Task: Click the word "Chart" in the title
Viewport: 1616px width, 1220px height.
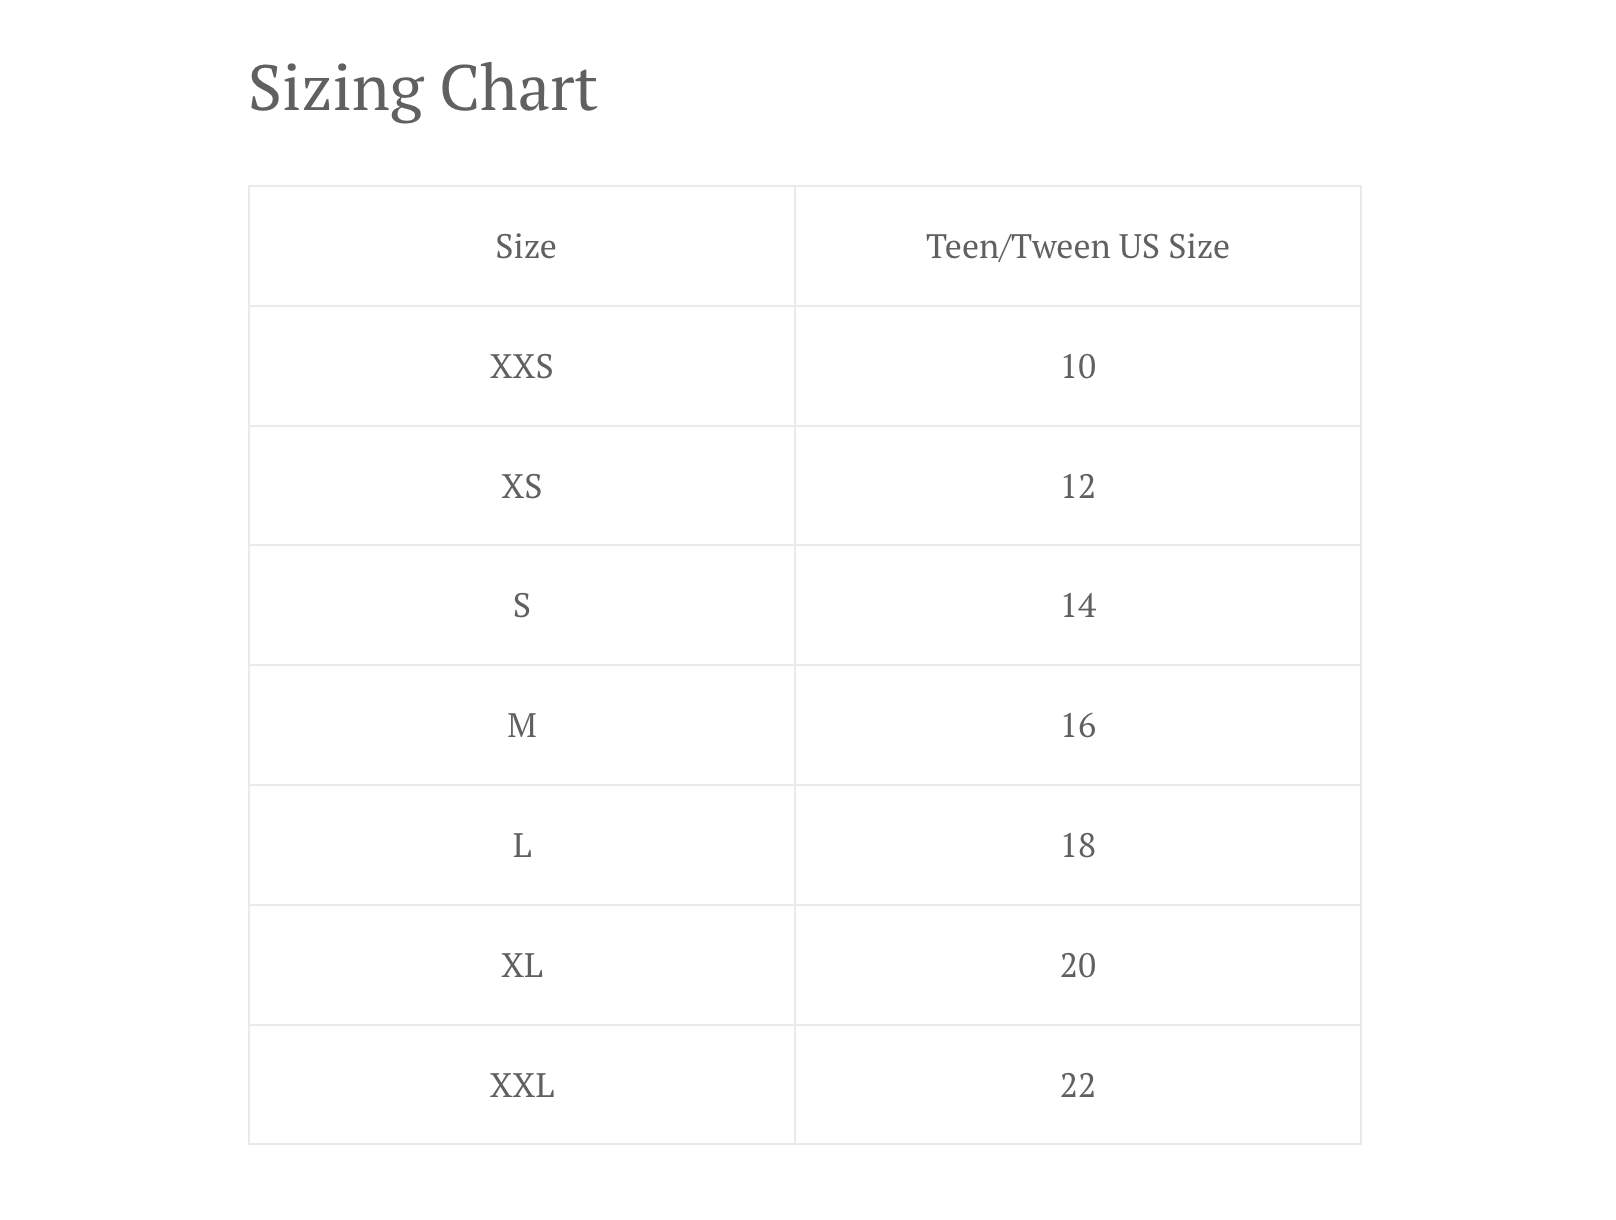Action: coord(518,89)
